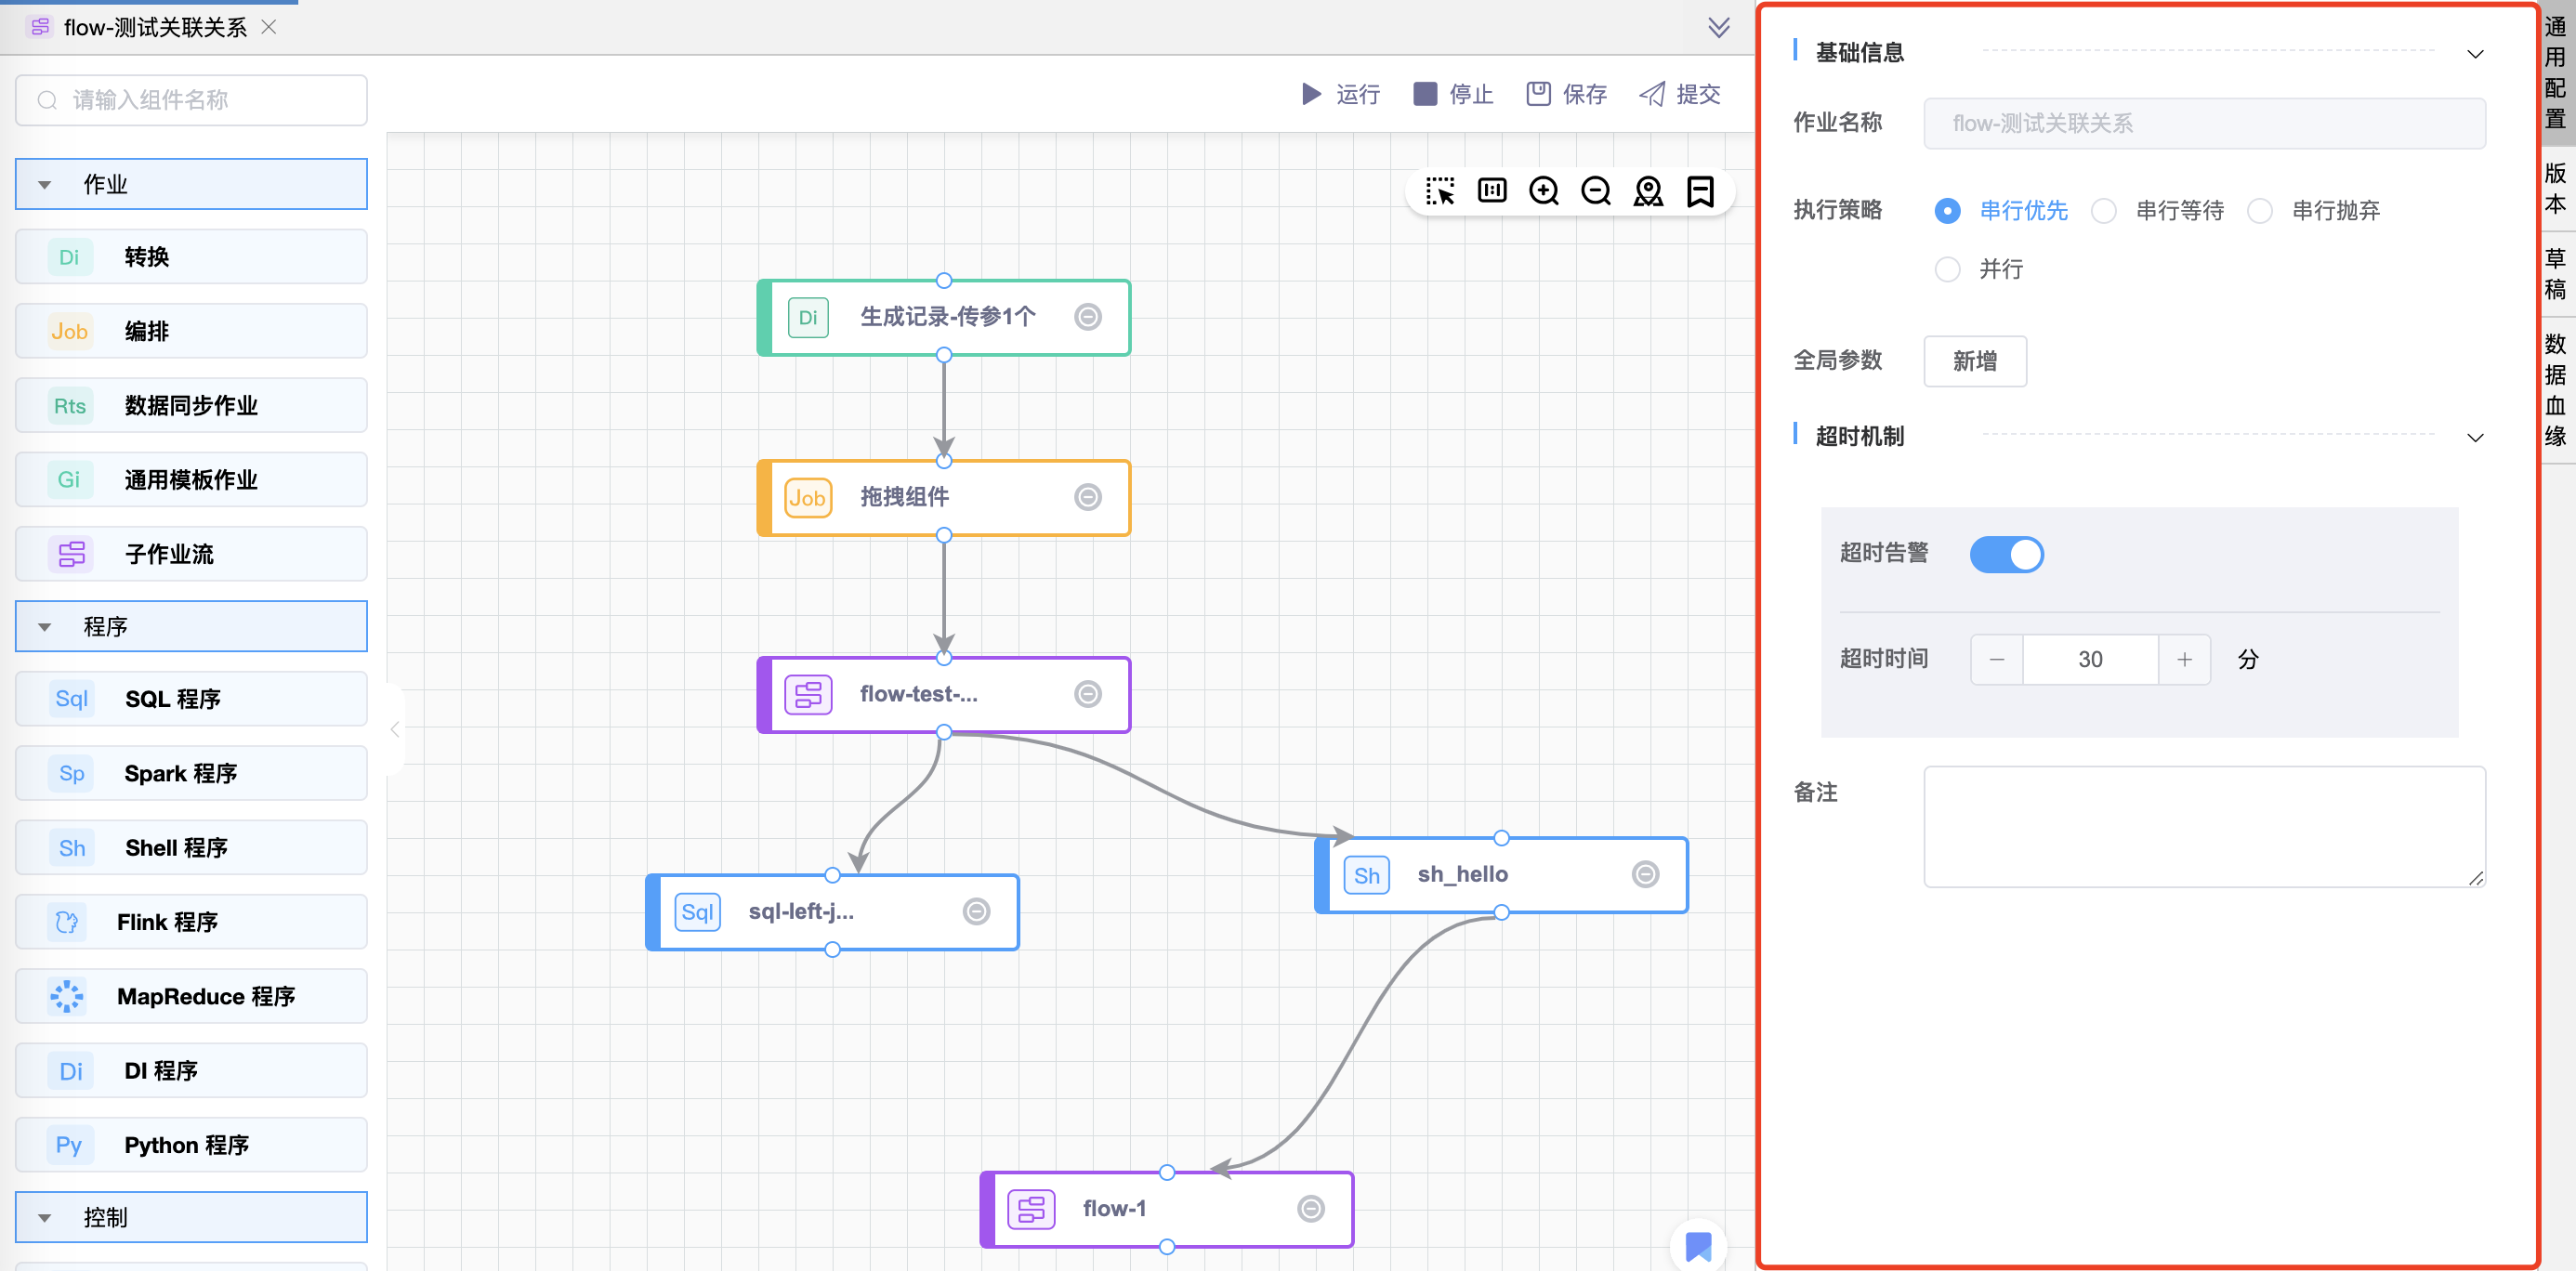The image size is (2576, 1271).
Task: Activate the marquee selection tool icon
Action: click(x=1439, y=191)
